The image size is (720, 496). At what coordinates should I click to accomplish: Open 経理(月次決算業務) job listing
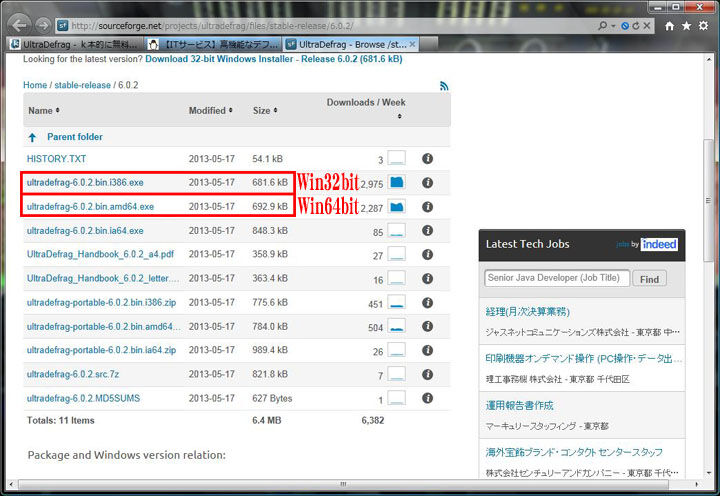tap(528, 312)
